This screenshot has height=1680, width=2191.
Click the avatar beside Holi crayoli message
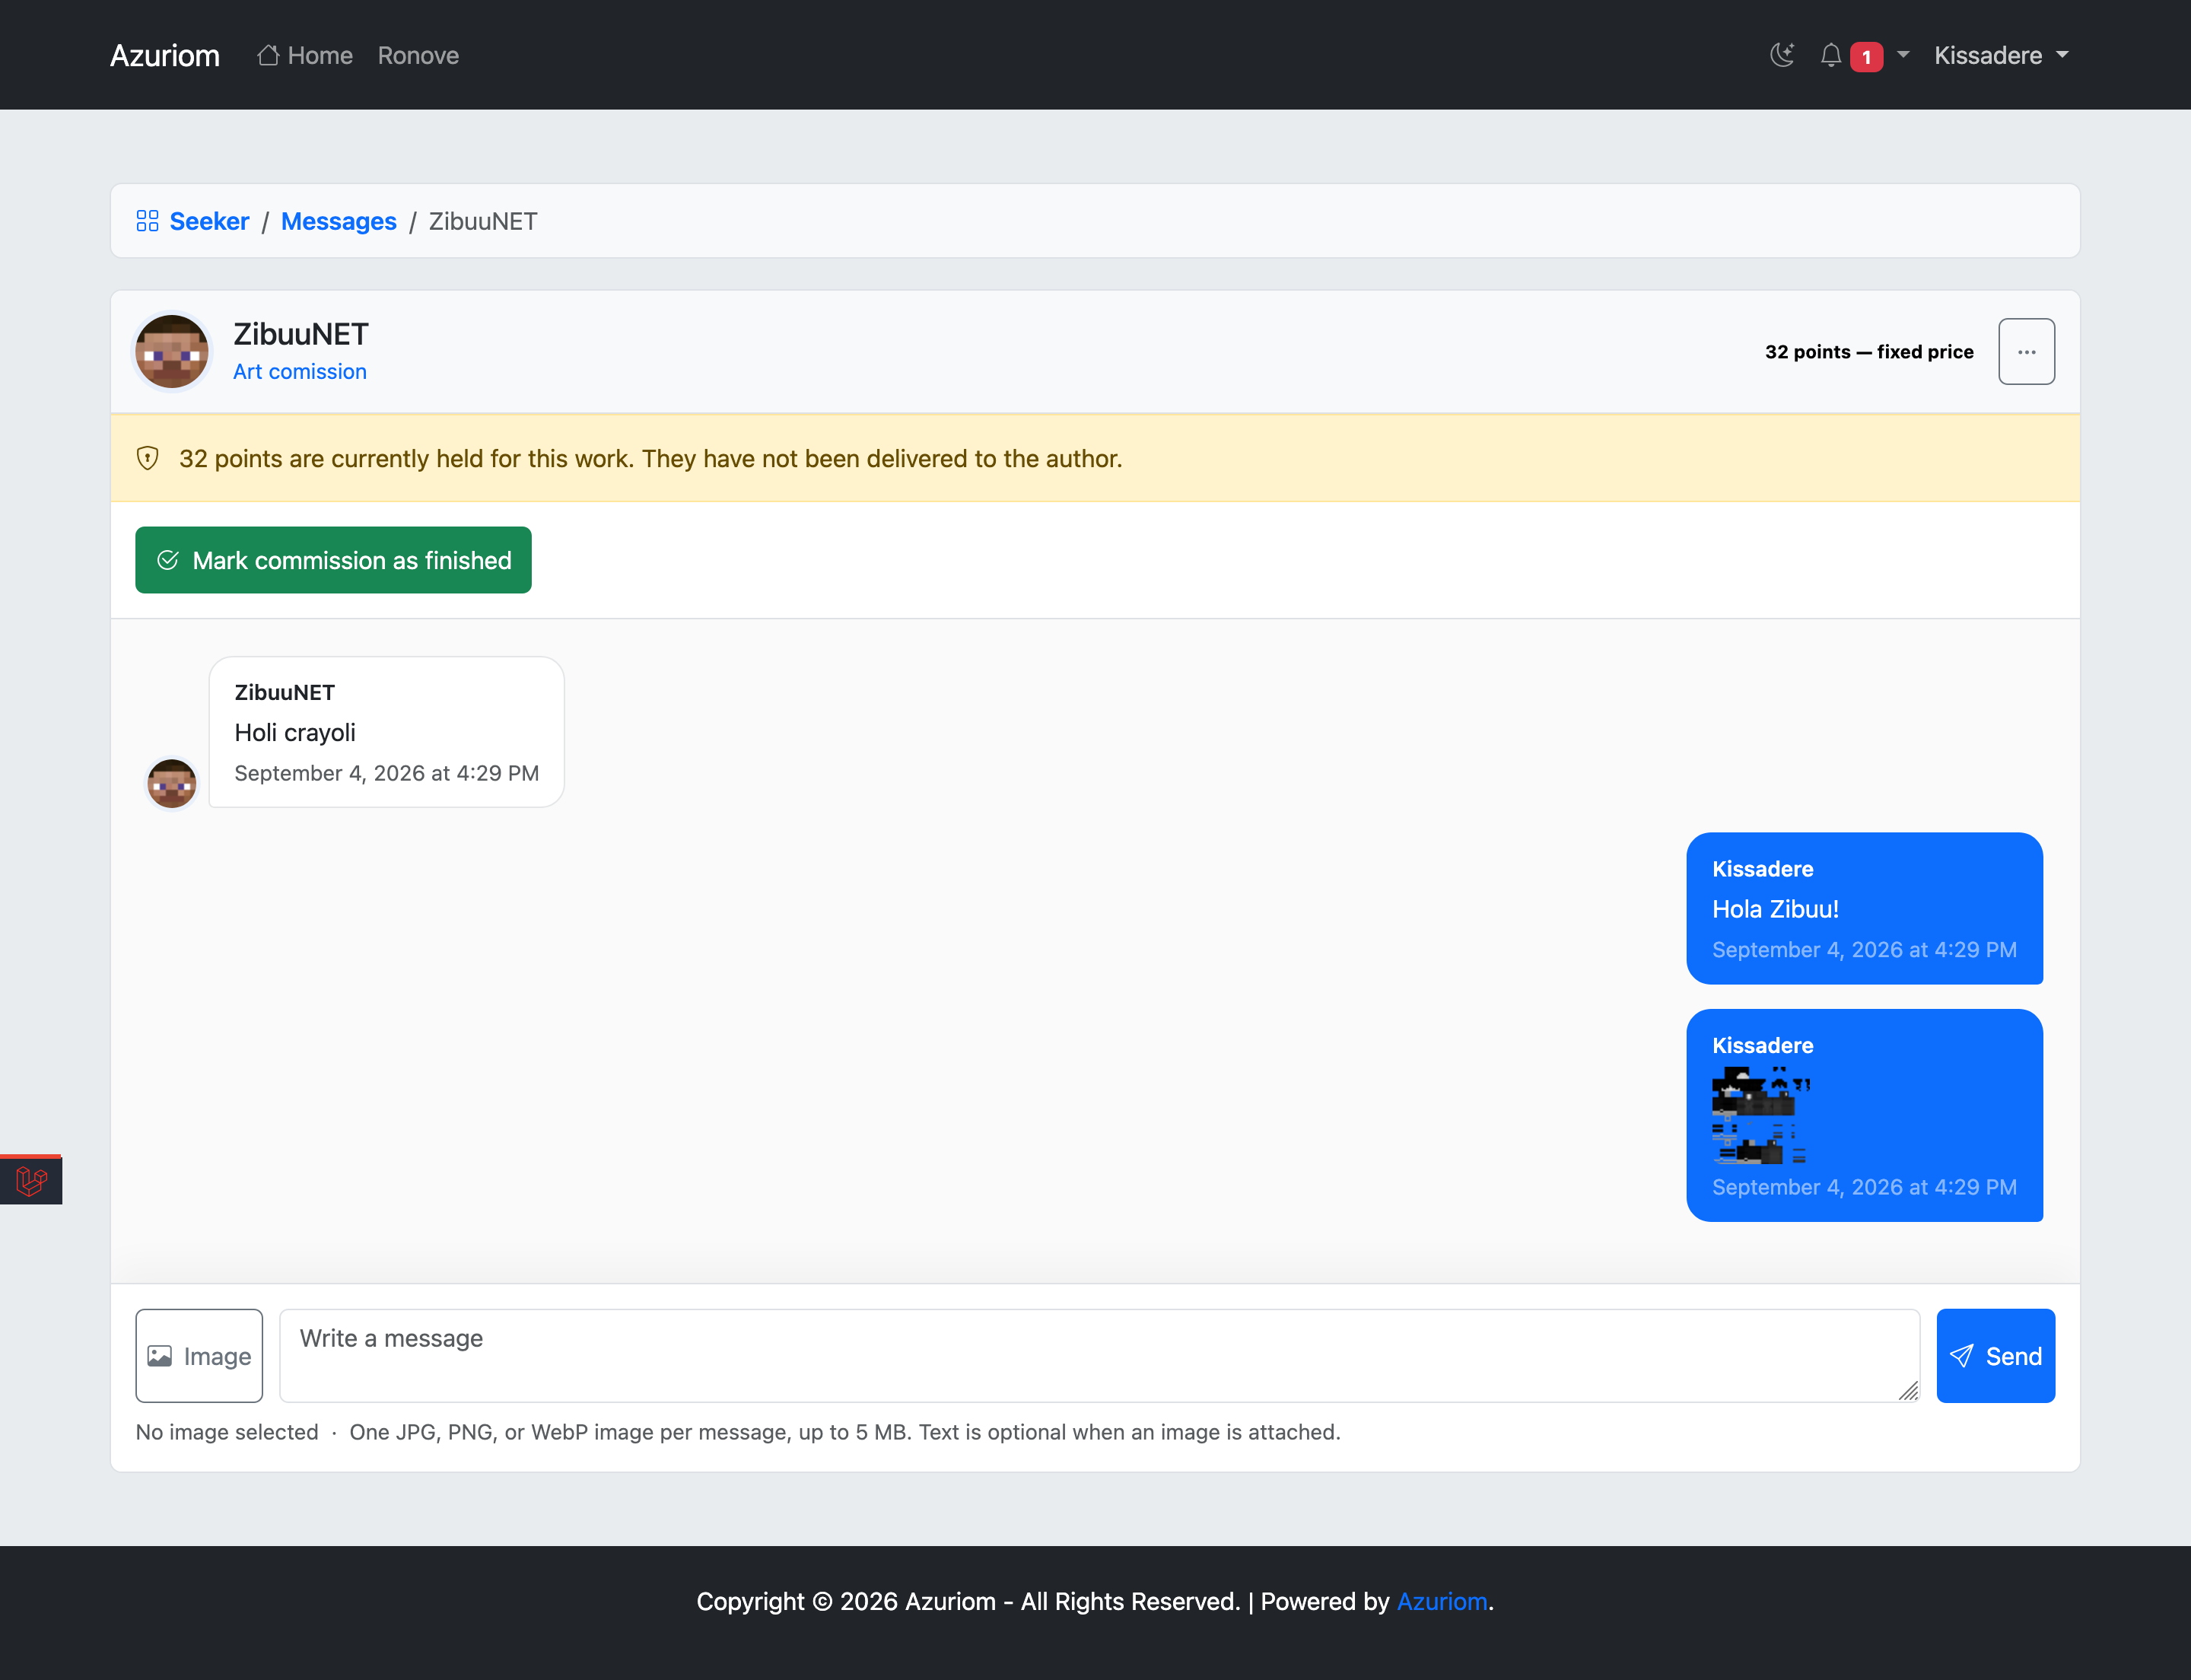point(172,783)
